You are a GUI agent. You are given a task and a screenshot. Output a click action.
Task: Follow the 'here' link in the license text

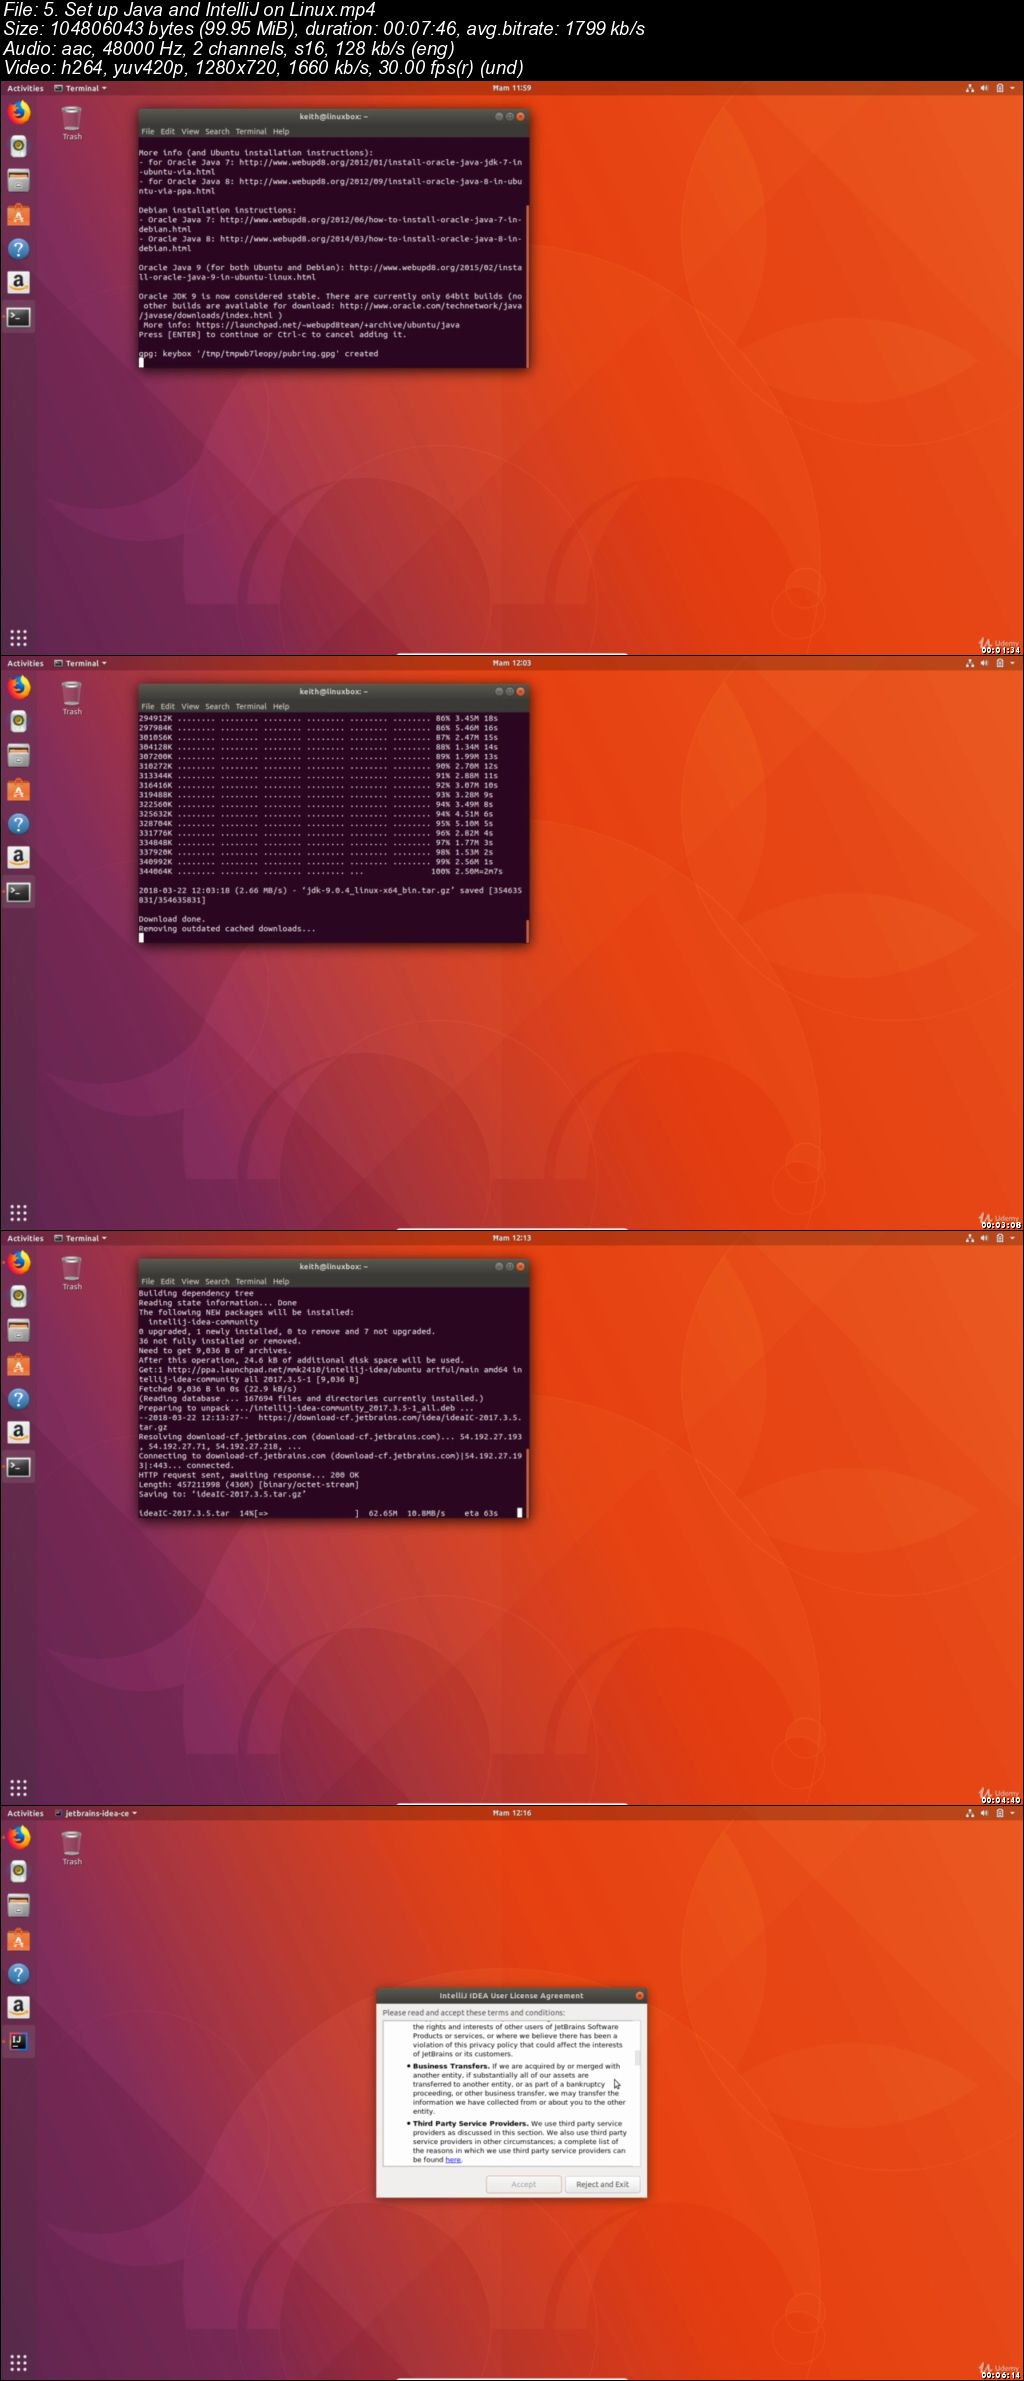453,2159
